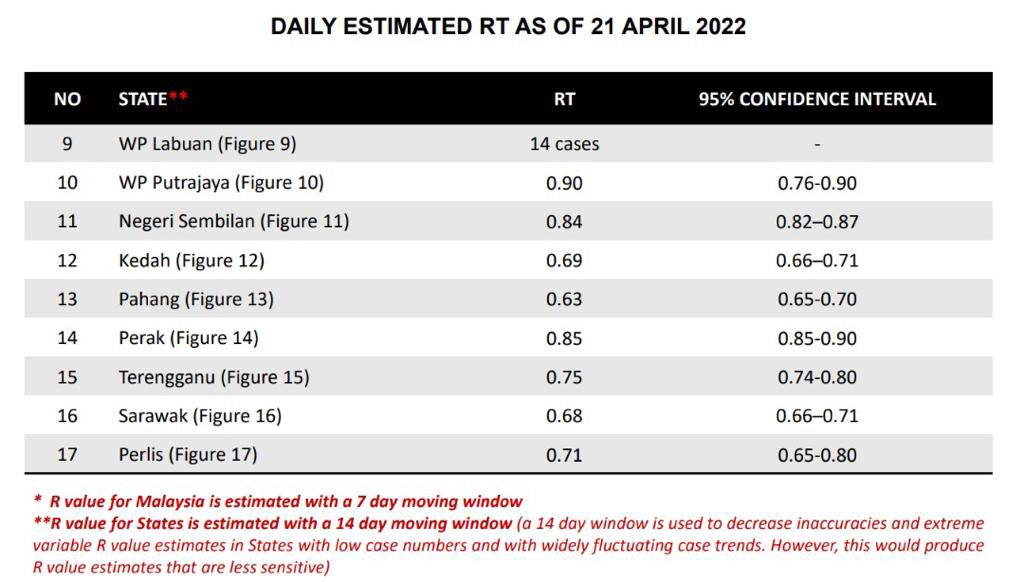Click Kedah's RT value 0.69
The image size is (1024, 582).
pos(564,261)
